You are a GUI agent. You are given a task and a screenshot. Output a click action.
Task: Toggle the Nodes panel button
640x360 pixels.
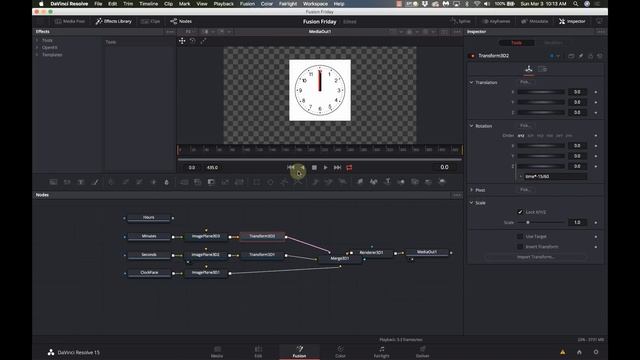point(181,21)
